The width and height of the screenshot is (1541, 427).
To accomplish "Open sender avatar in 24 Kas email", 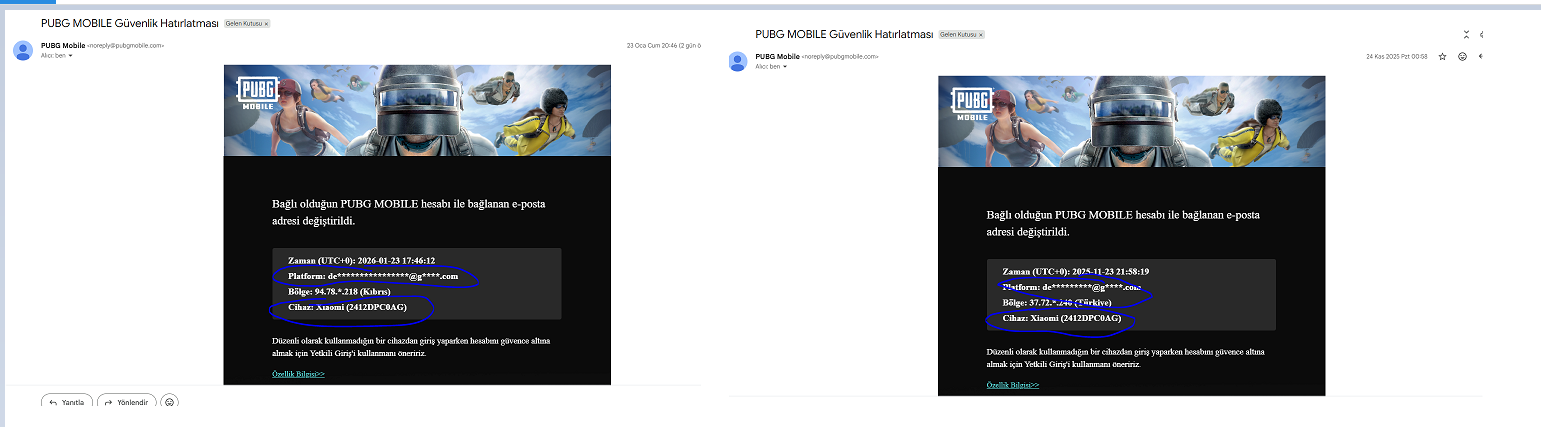I will tap(739, 62).
